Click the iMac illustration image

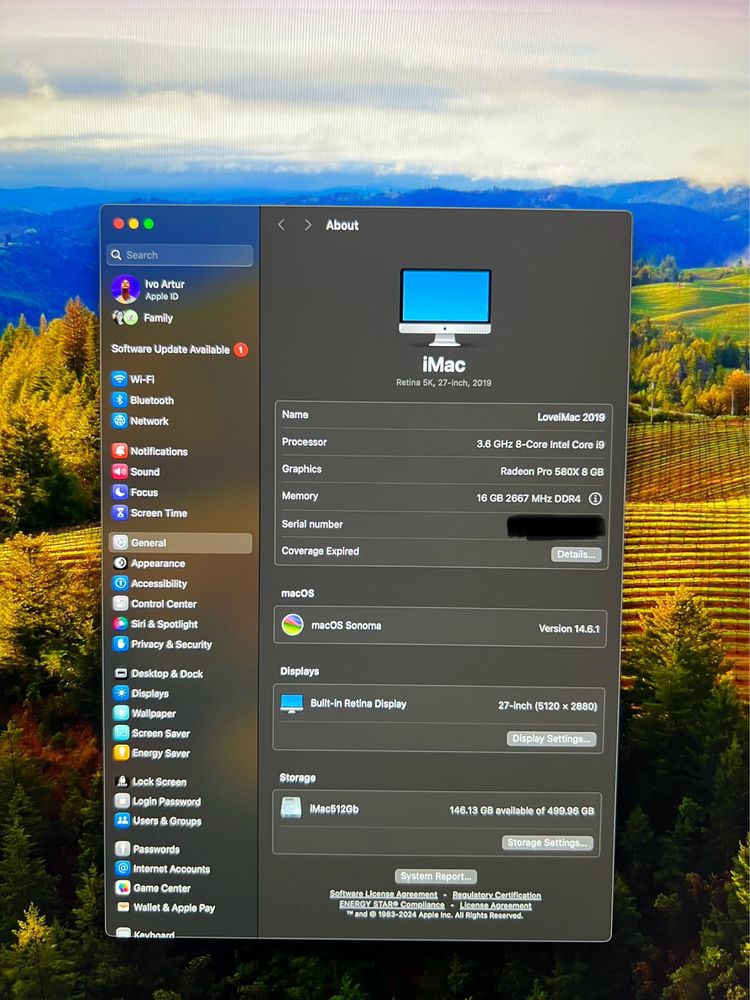(x=445, y=307)
